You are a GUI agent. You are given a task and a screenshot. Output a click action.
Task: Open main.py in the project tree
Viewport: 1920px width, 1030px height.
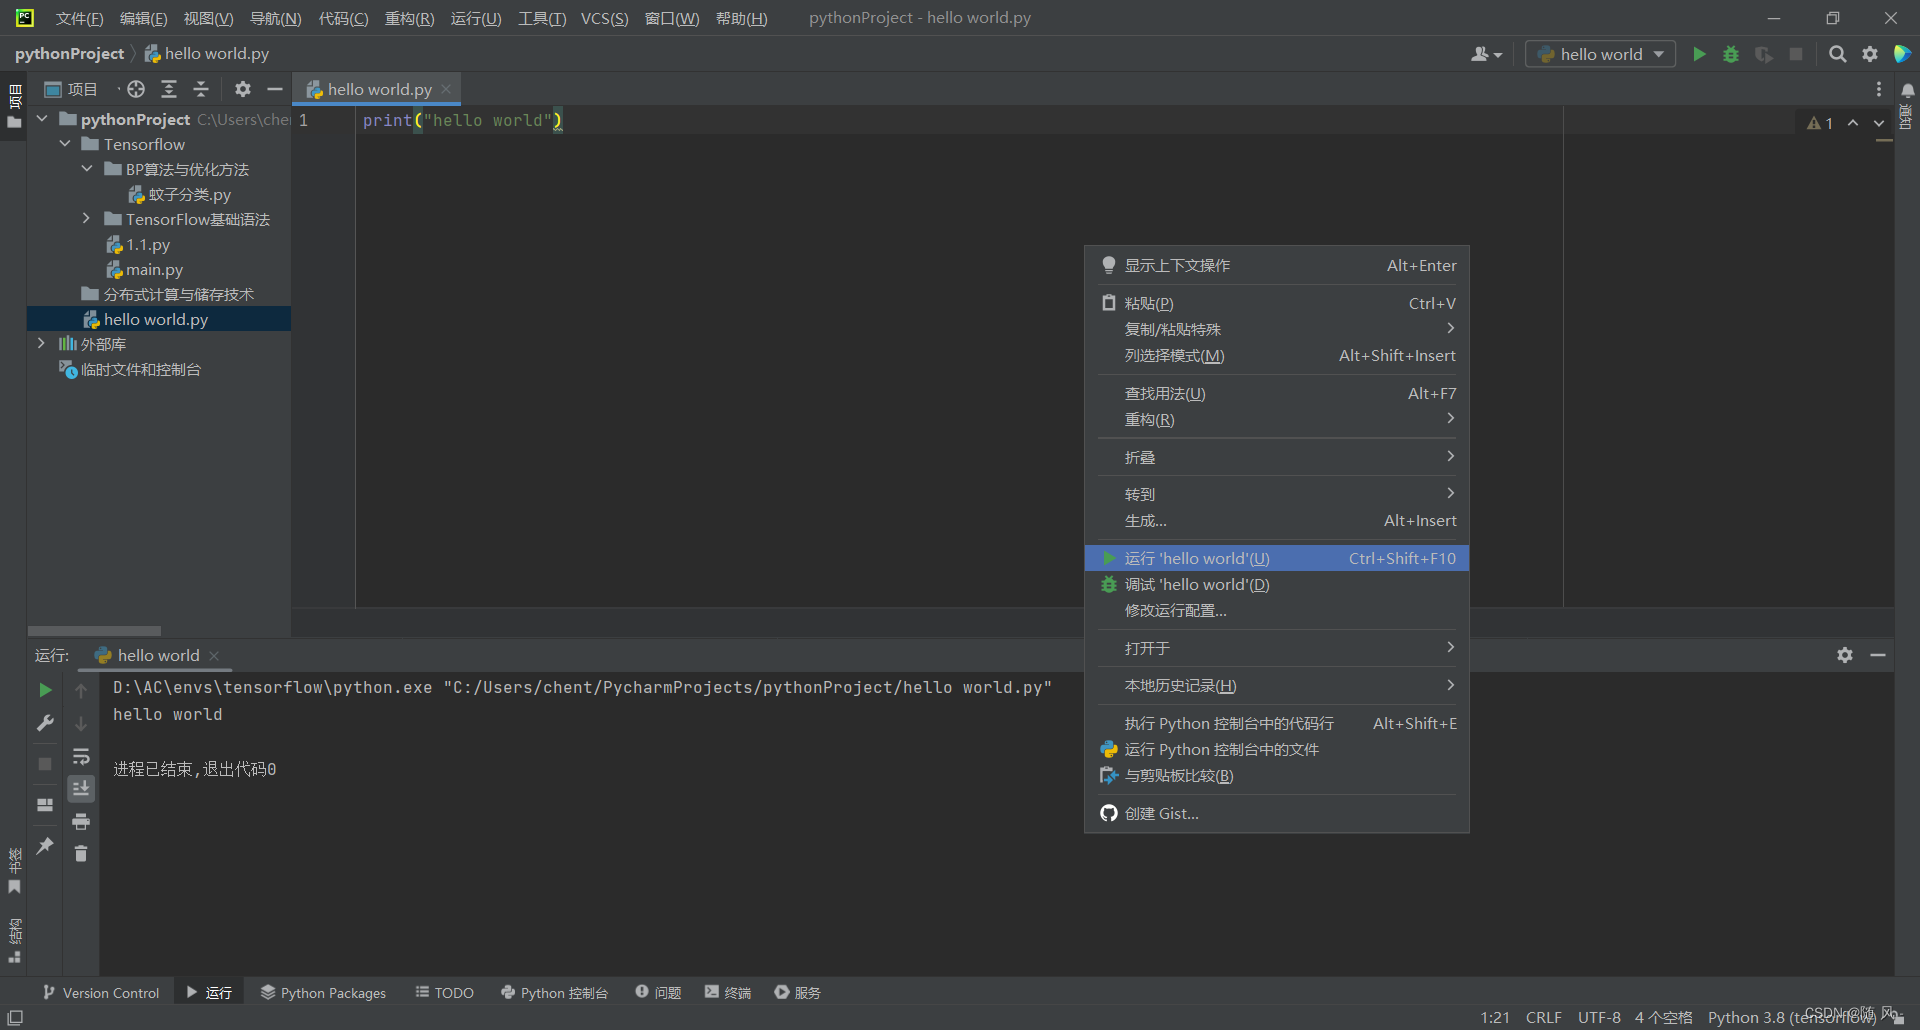[145, 269]
